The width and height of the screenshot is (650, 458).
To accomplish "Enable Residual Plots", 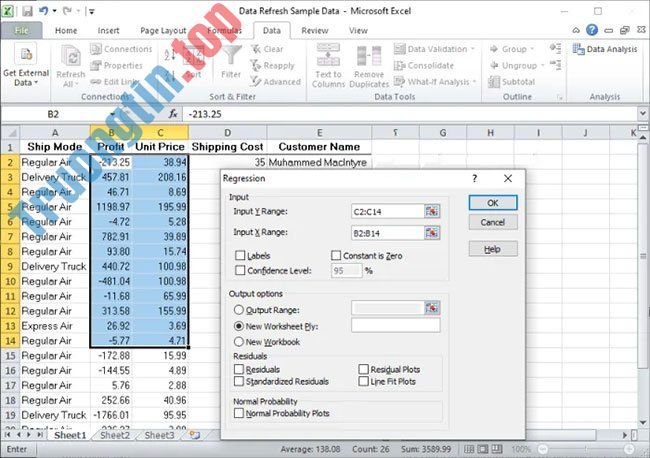I will pos(363,369).
